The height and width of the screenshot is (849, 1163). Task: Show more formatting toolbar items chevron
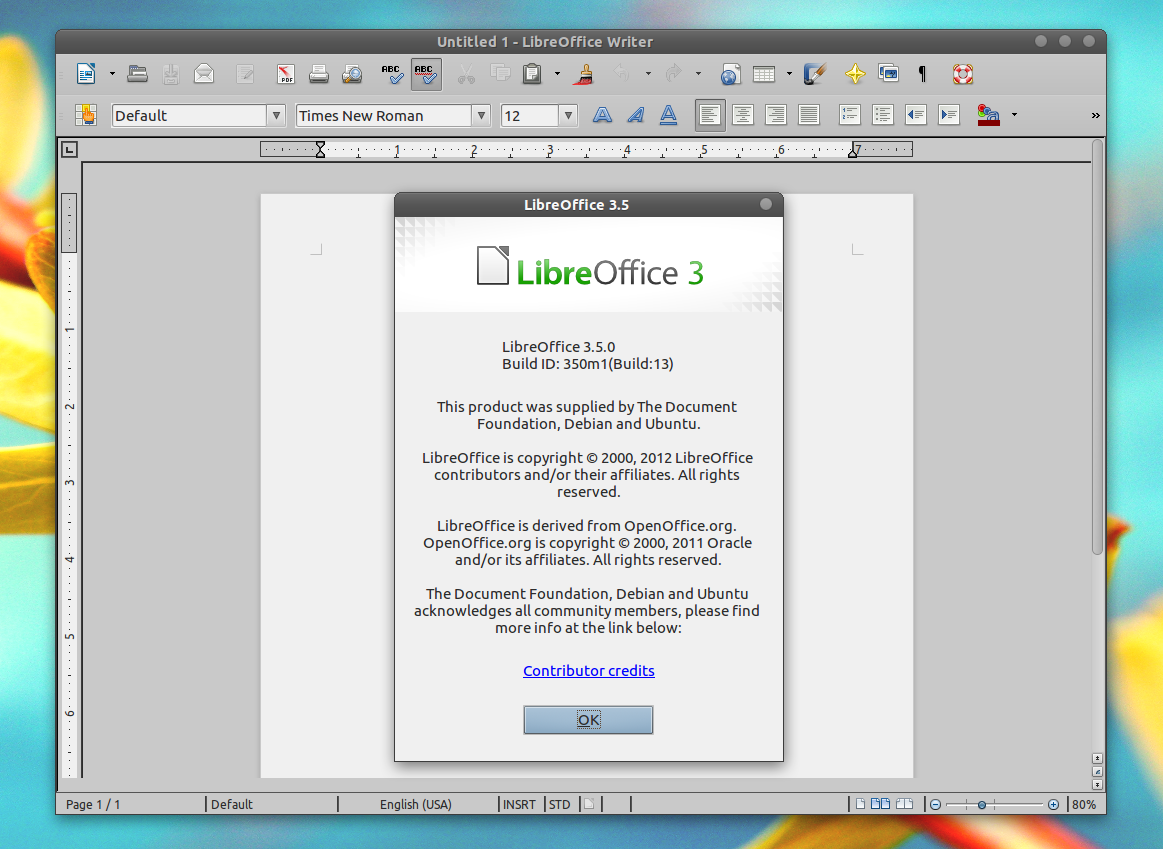coord(1096,115)
